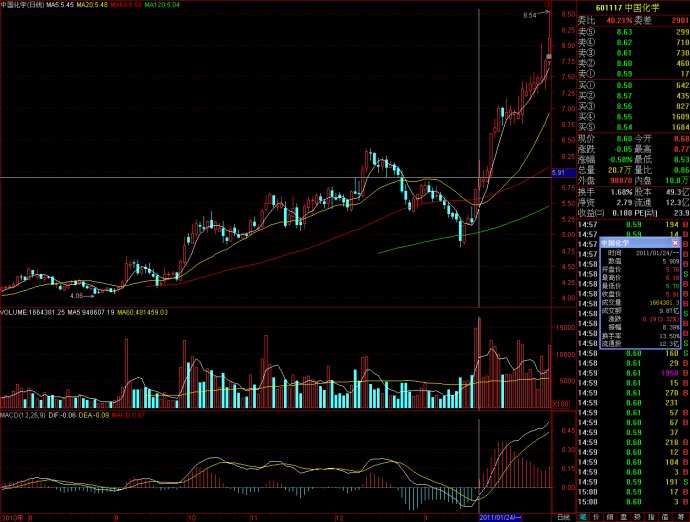Open the 价 tab in bottom bar
690x522 pixels.
click(596, 517)
